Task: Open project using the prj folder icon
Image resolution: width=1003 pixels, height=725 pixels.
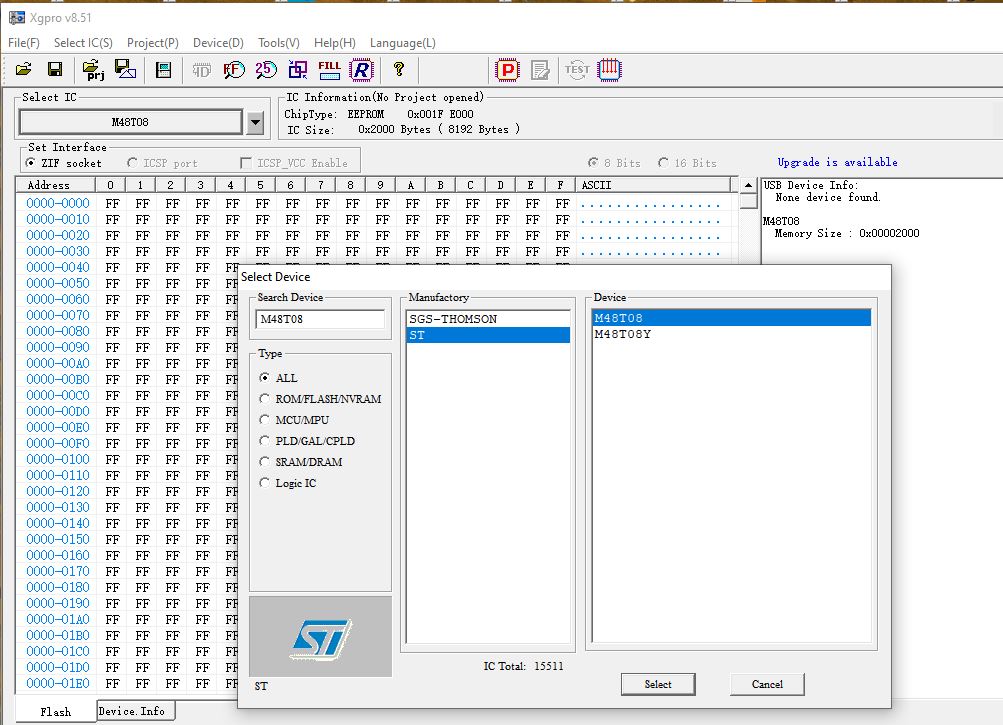Action: click(x=93, y=69)
